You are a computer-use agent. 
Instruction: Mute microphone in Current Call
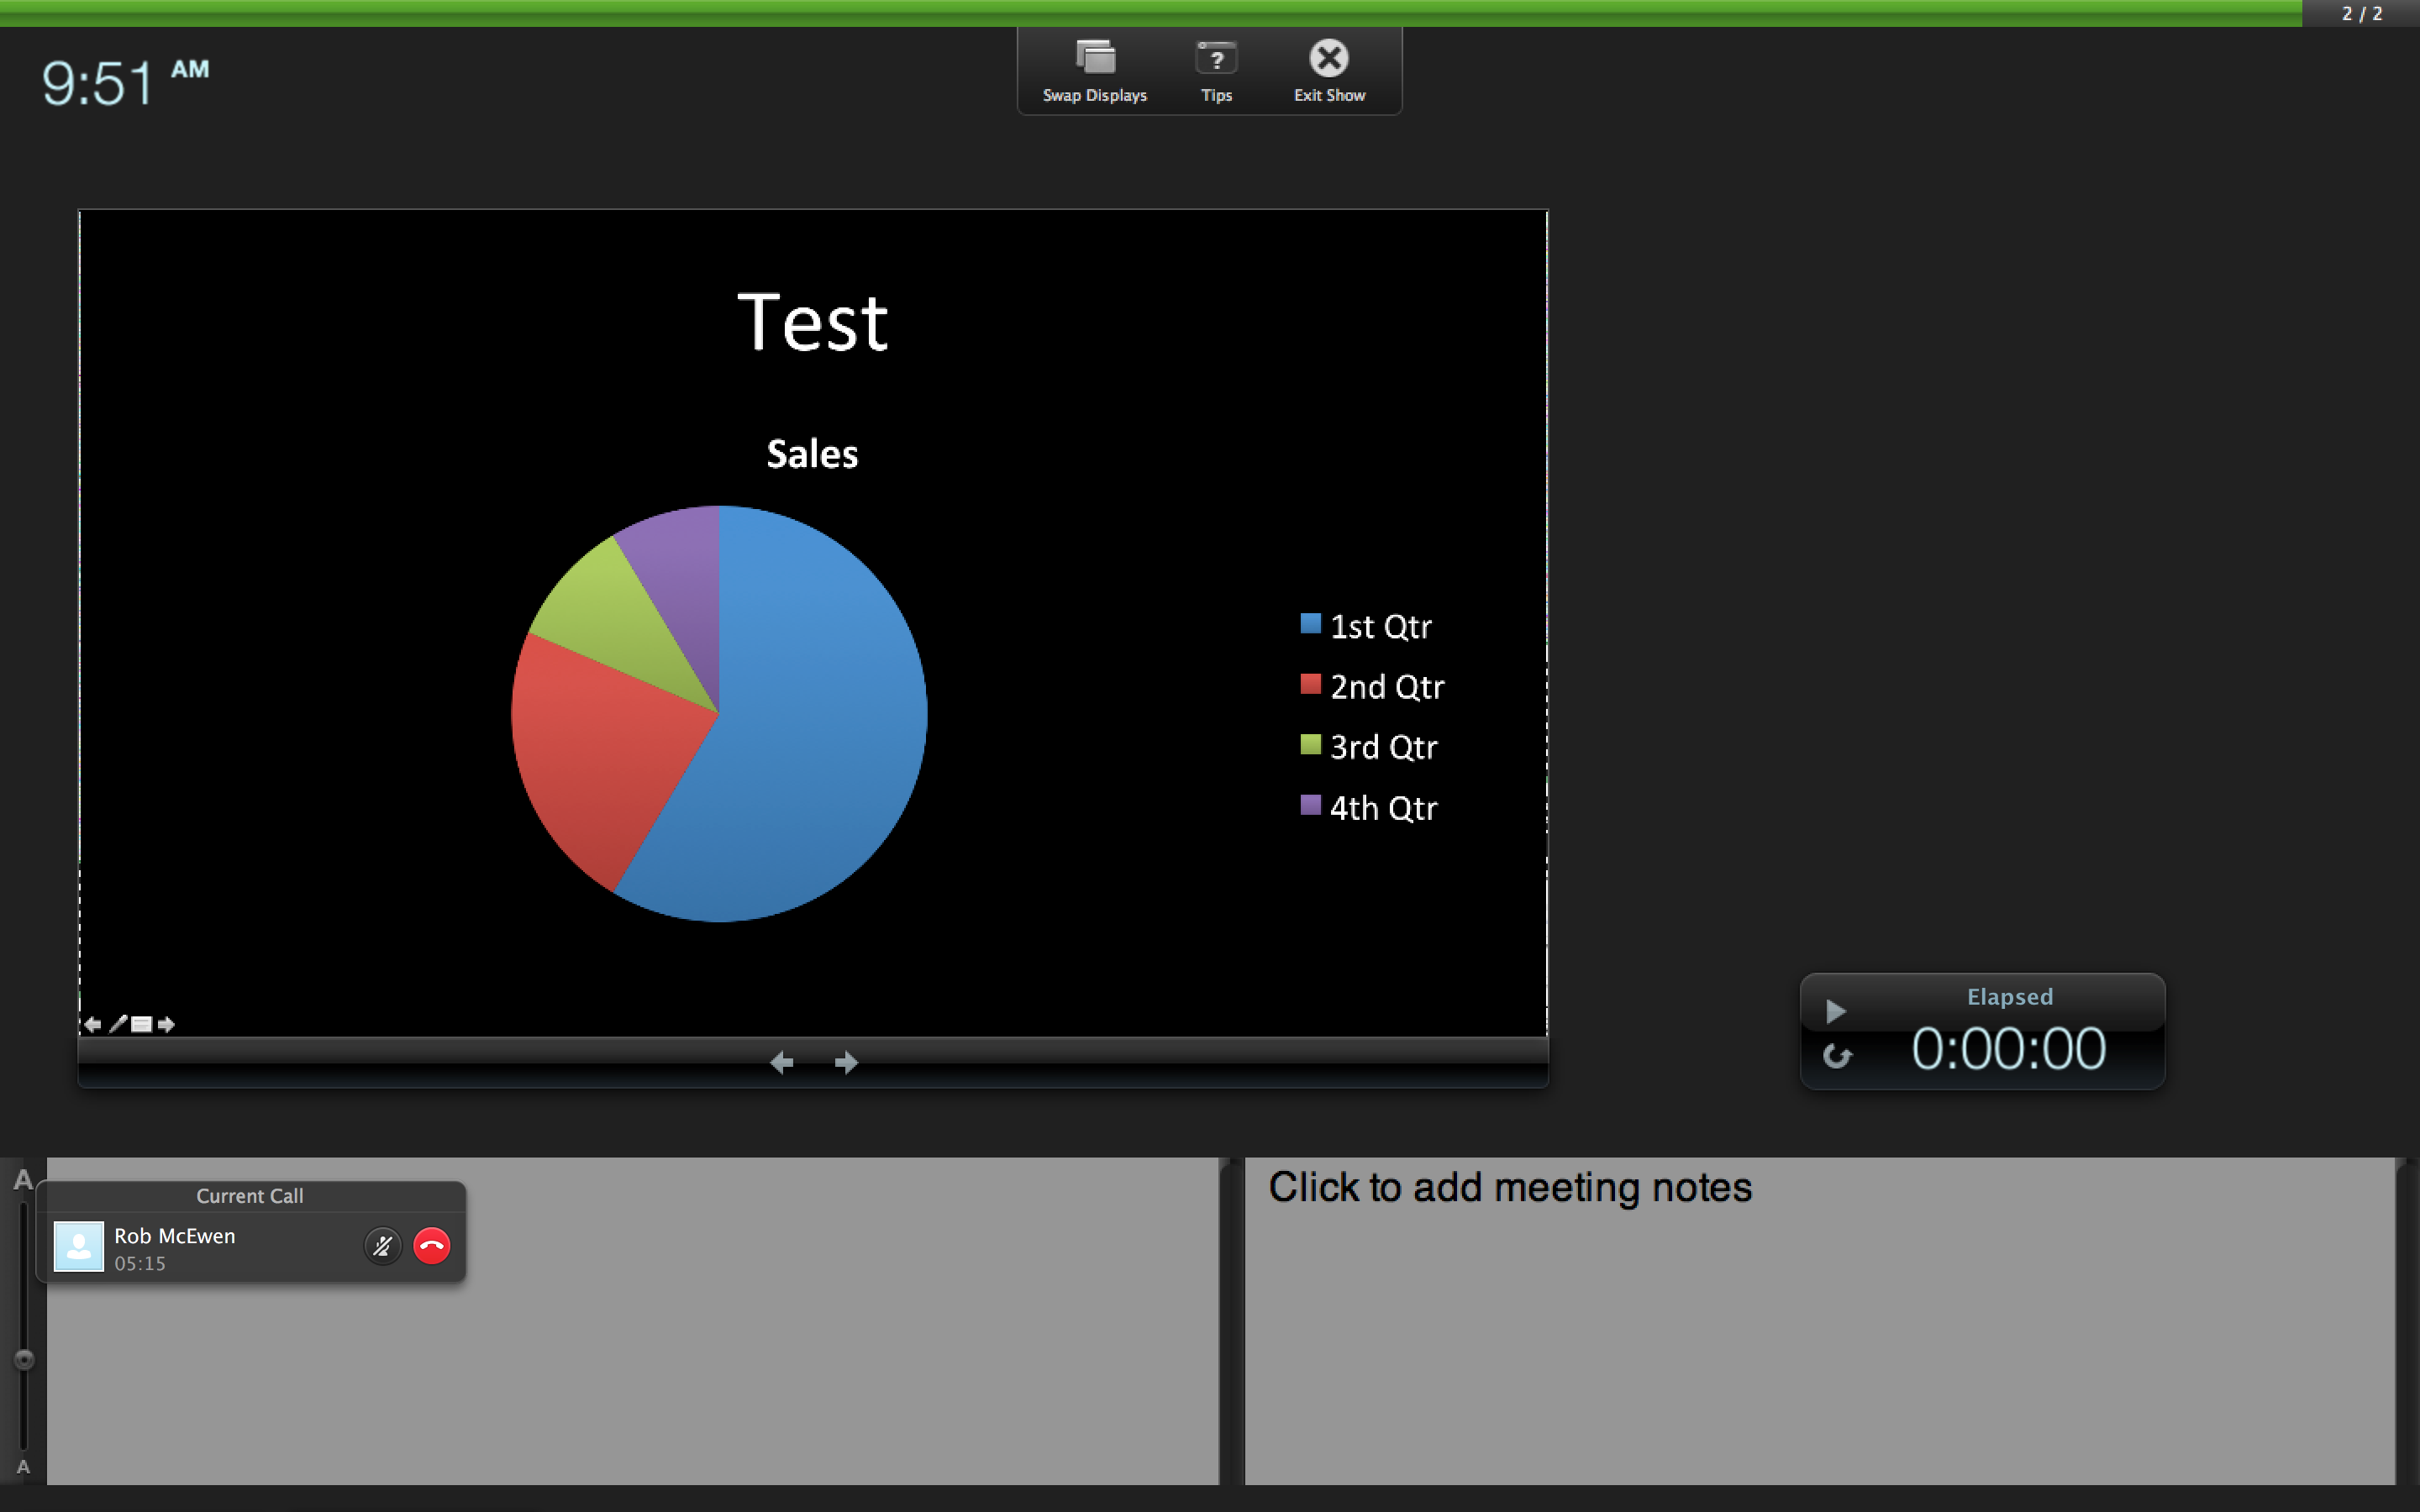(382, 1246)
